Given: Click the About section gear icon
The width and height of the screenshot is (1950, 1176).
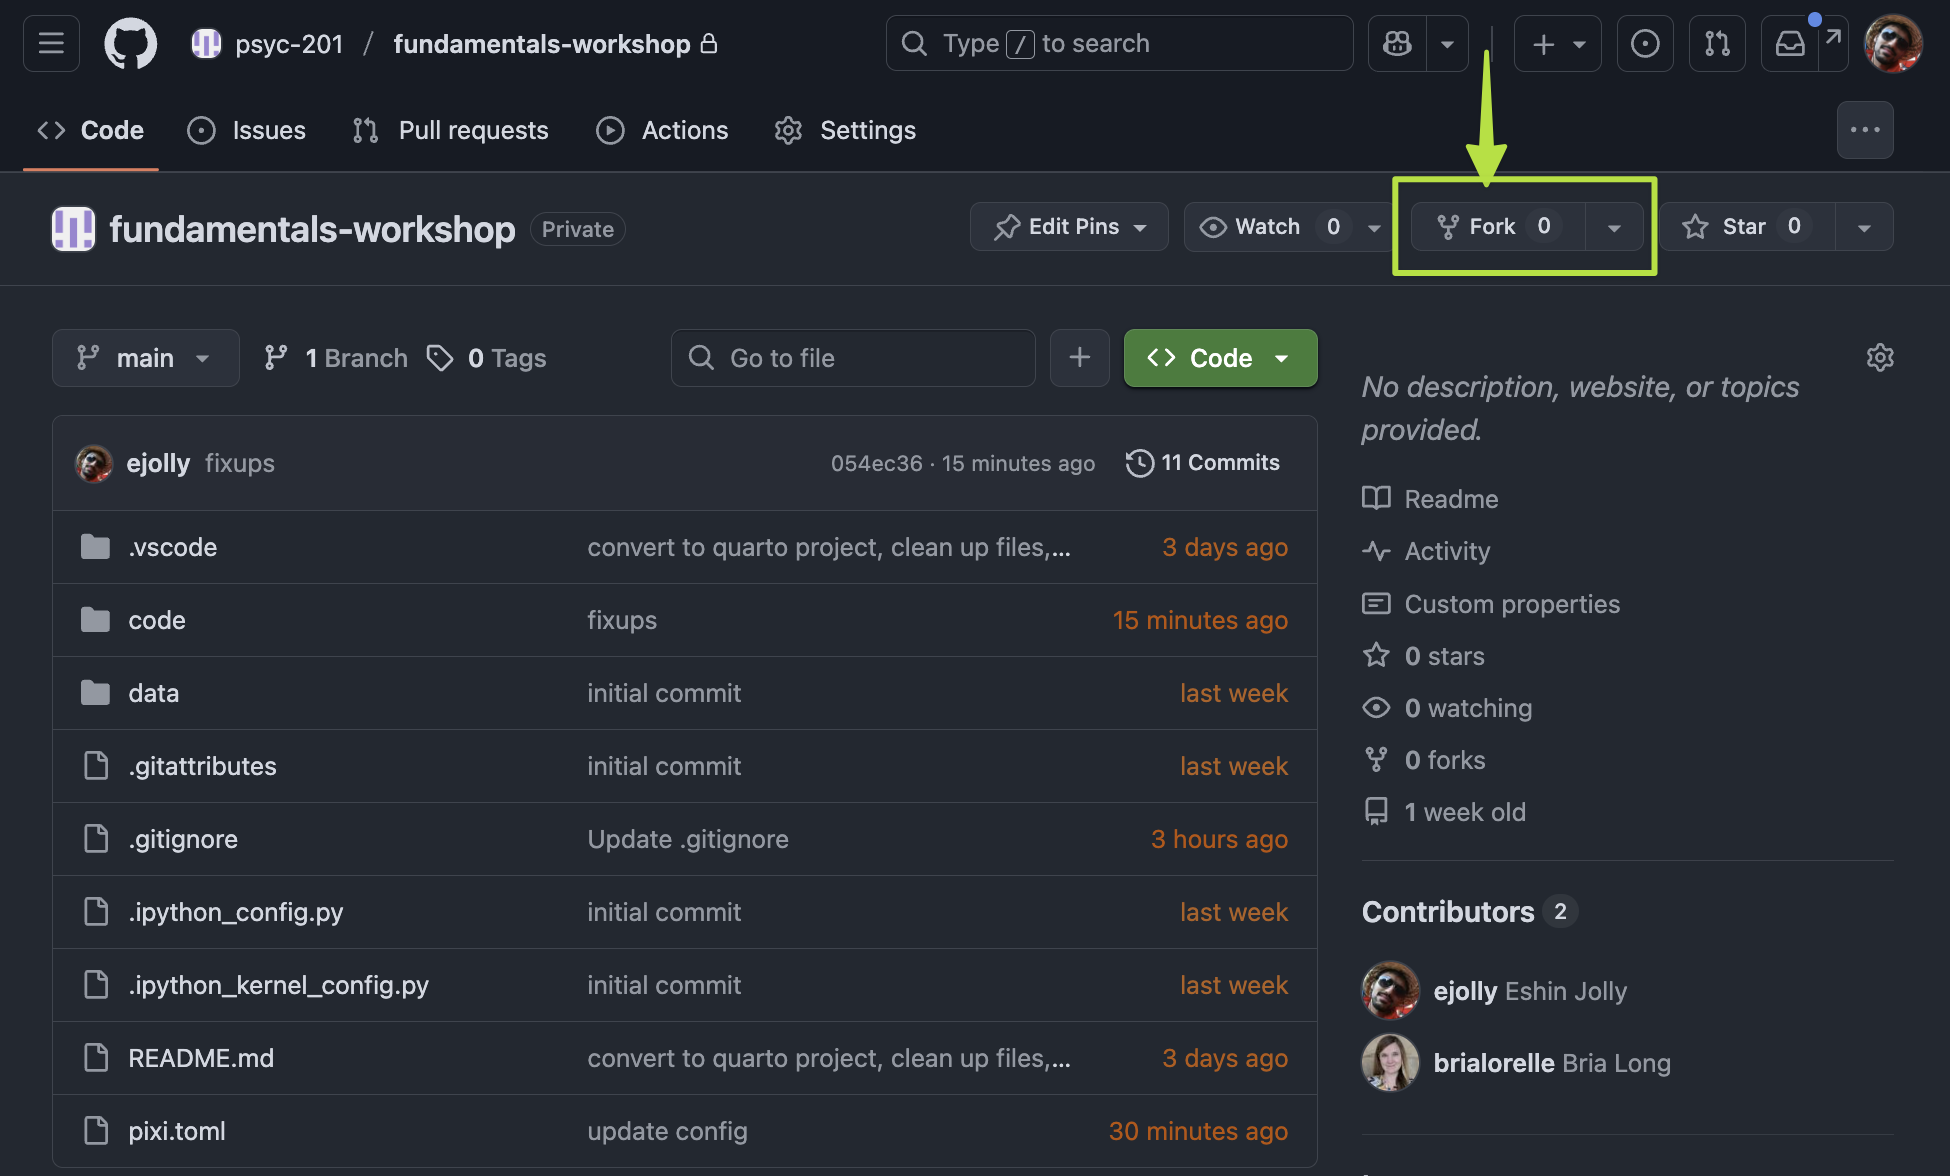Looking at the screenshot, I should coord(1879,358).
